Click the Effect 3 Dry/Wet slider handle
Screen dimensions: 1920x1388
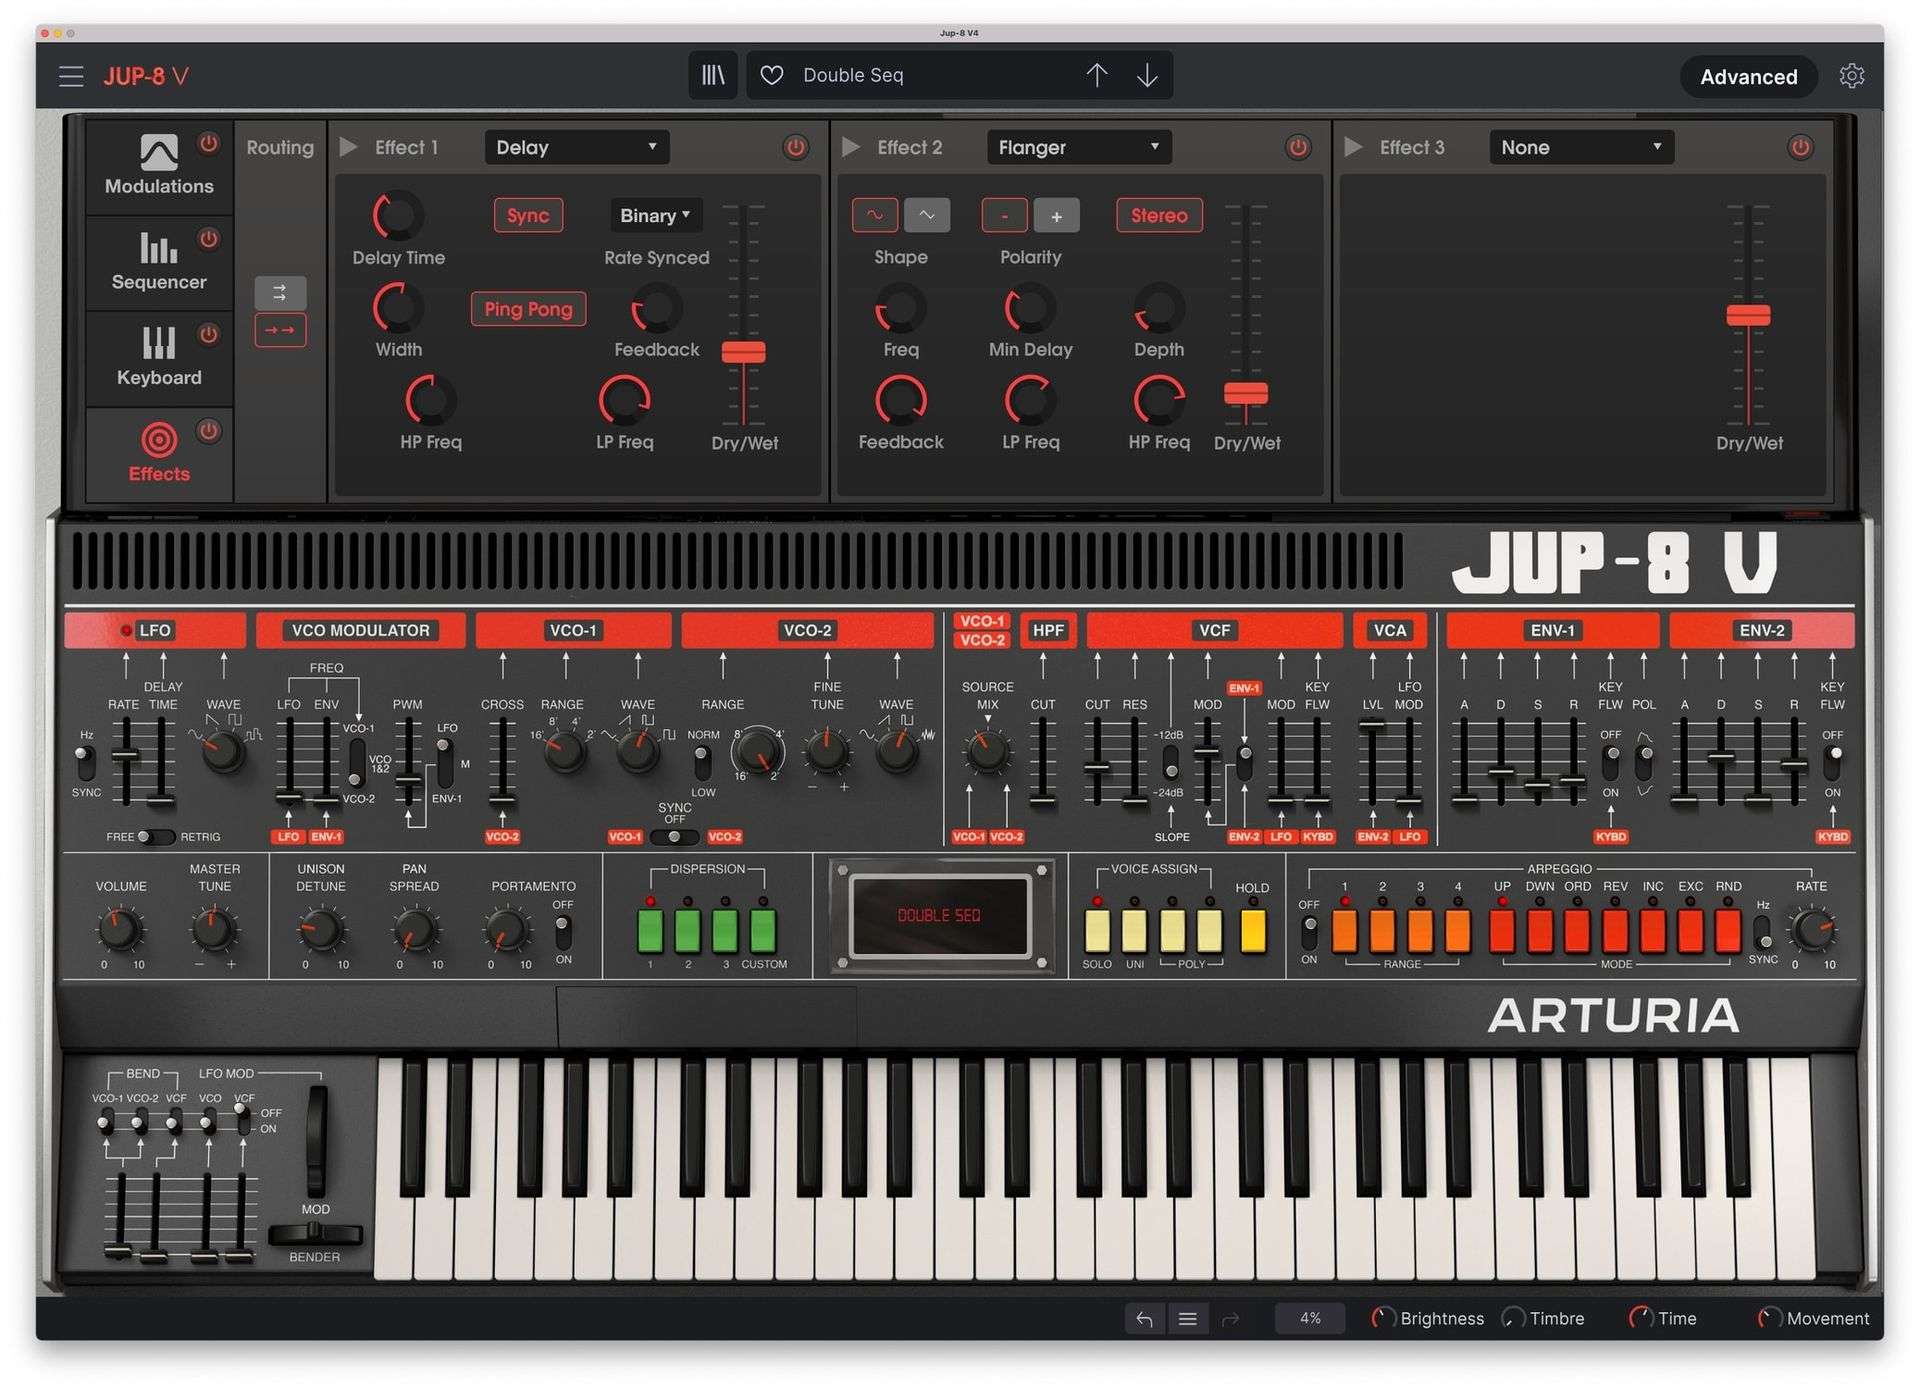click(1747, 315)
